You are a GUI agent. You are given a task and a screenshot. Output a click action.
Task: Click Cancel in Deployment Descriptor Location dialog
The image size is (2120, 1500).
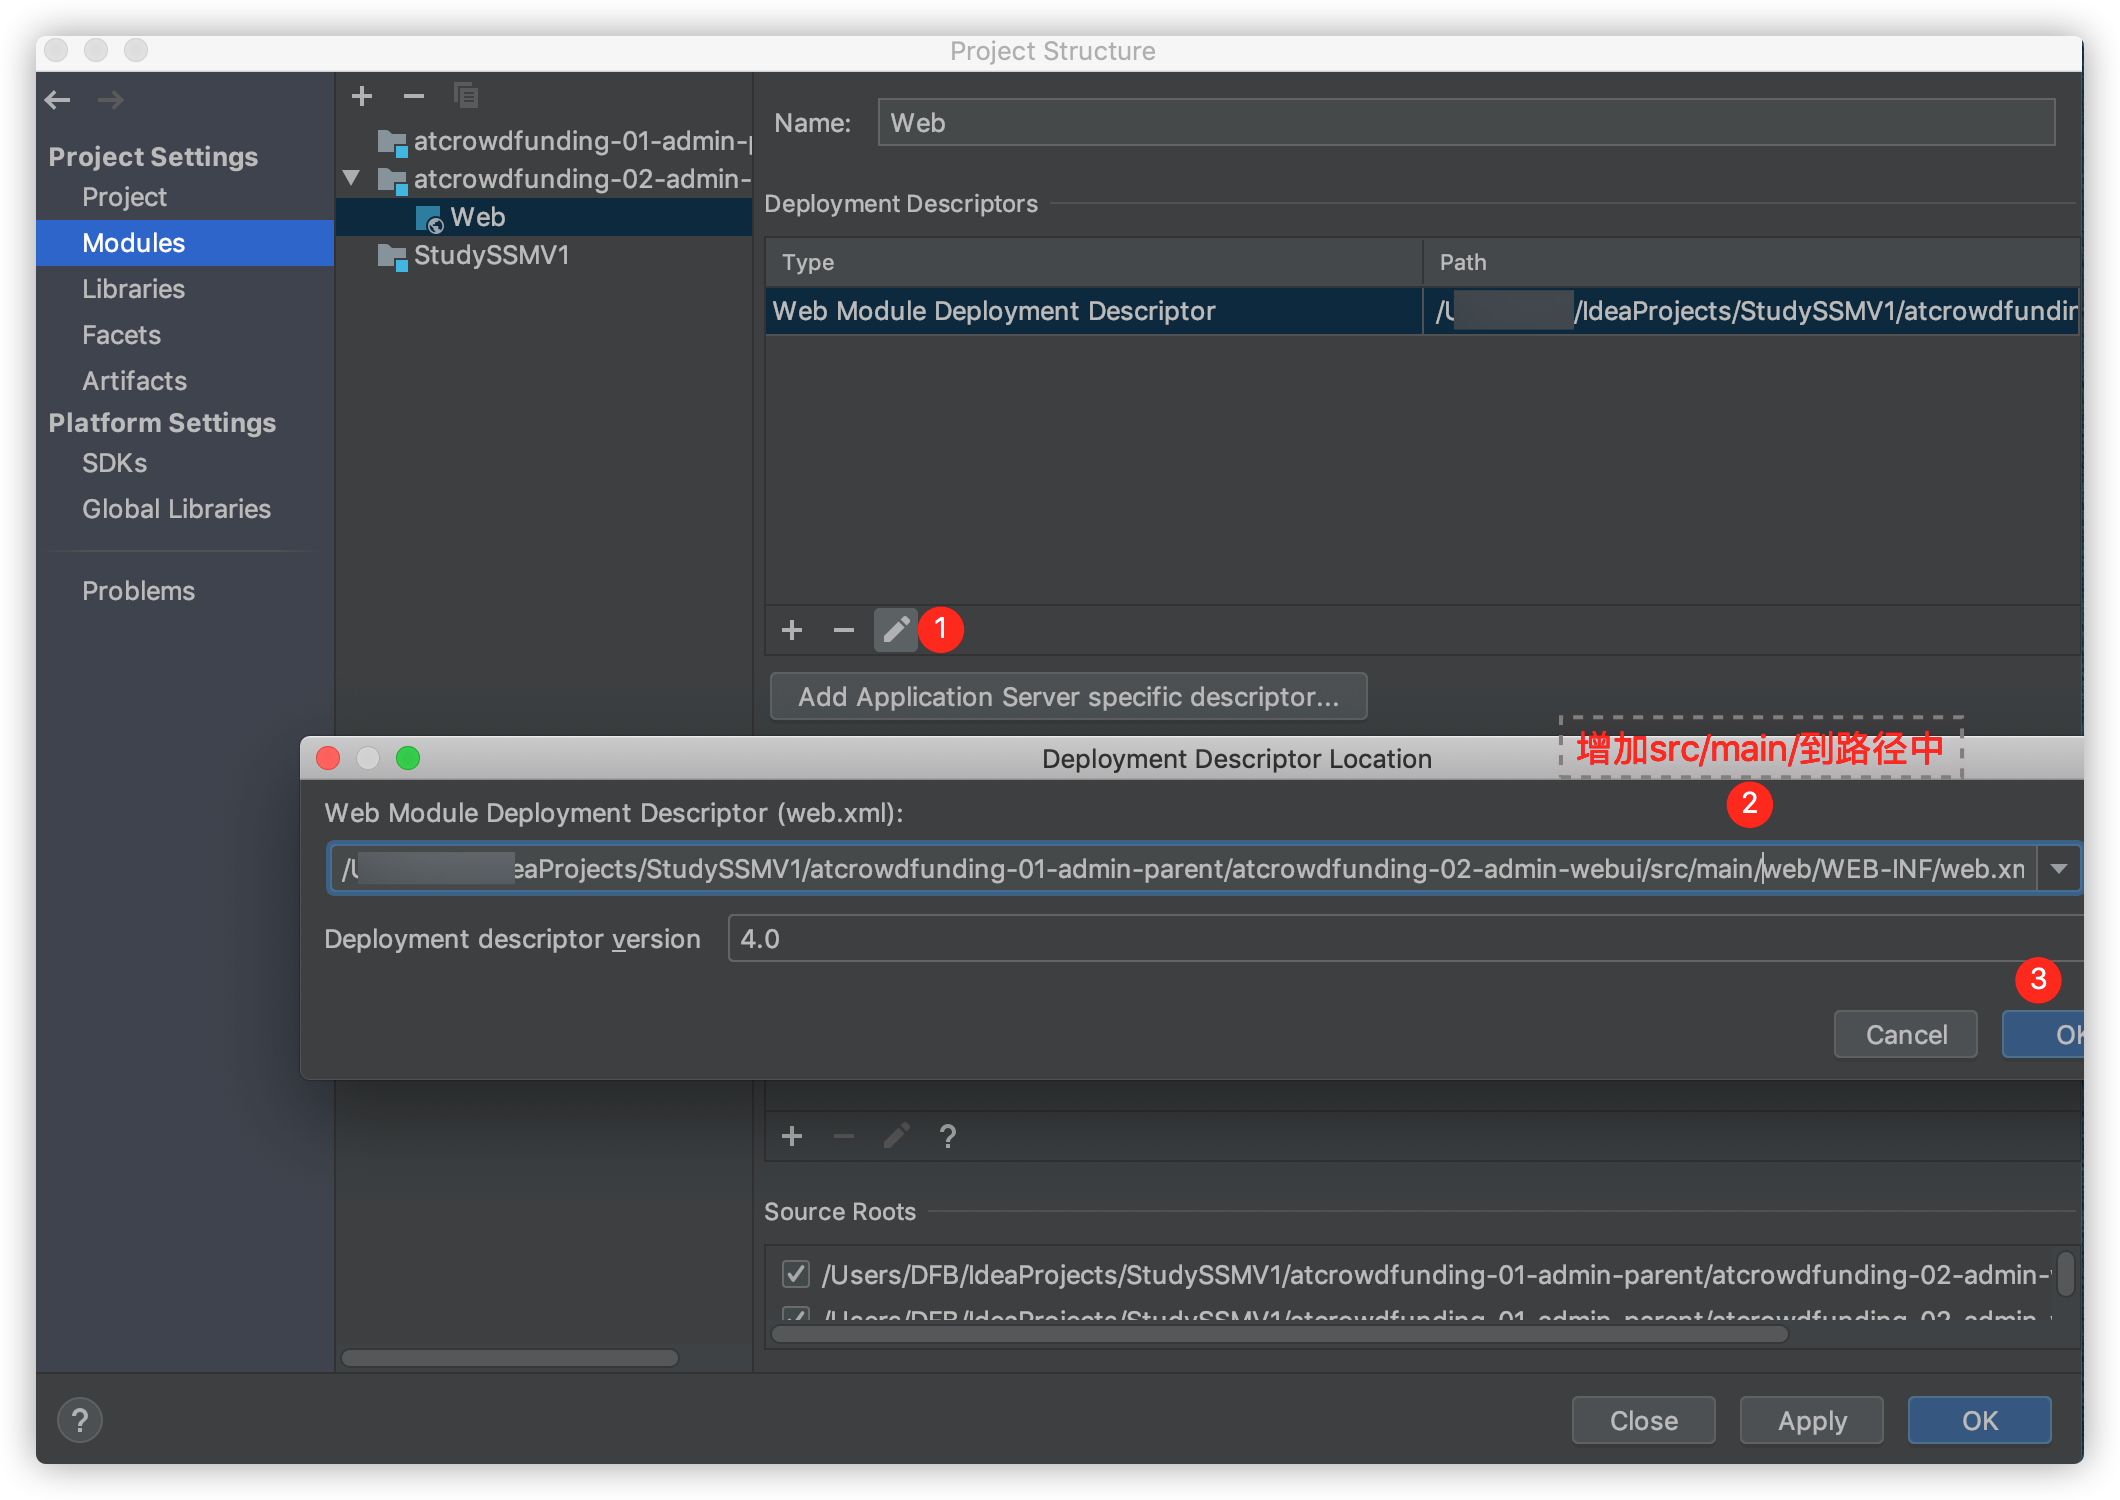(1905, 1034)
